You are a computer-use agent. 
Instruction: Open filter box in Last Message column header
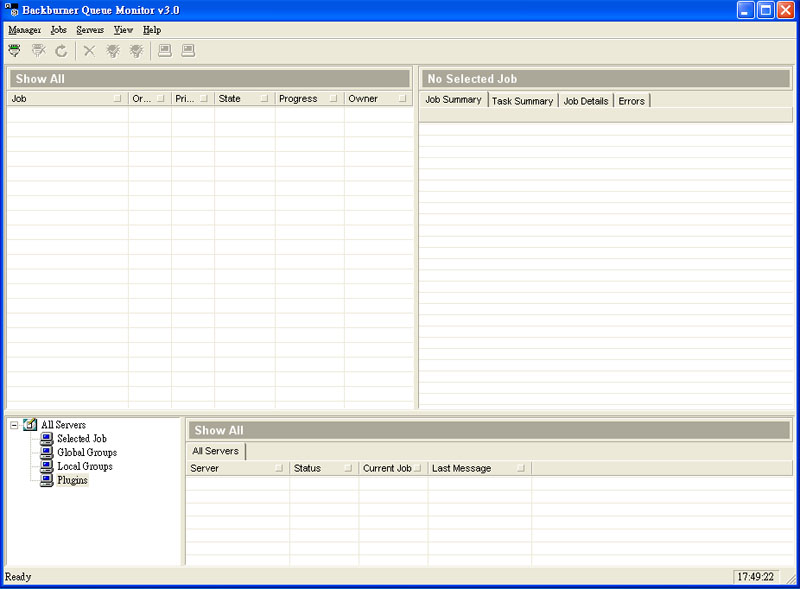pos(520,468)
